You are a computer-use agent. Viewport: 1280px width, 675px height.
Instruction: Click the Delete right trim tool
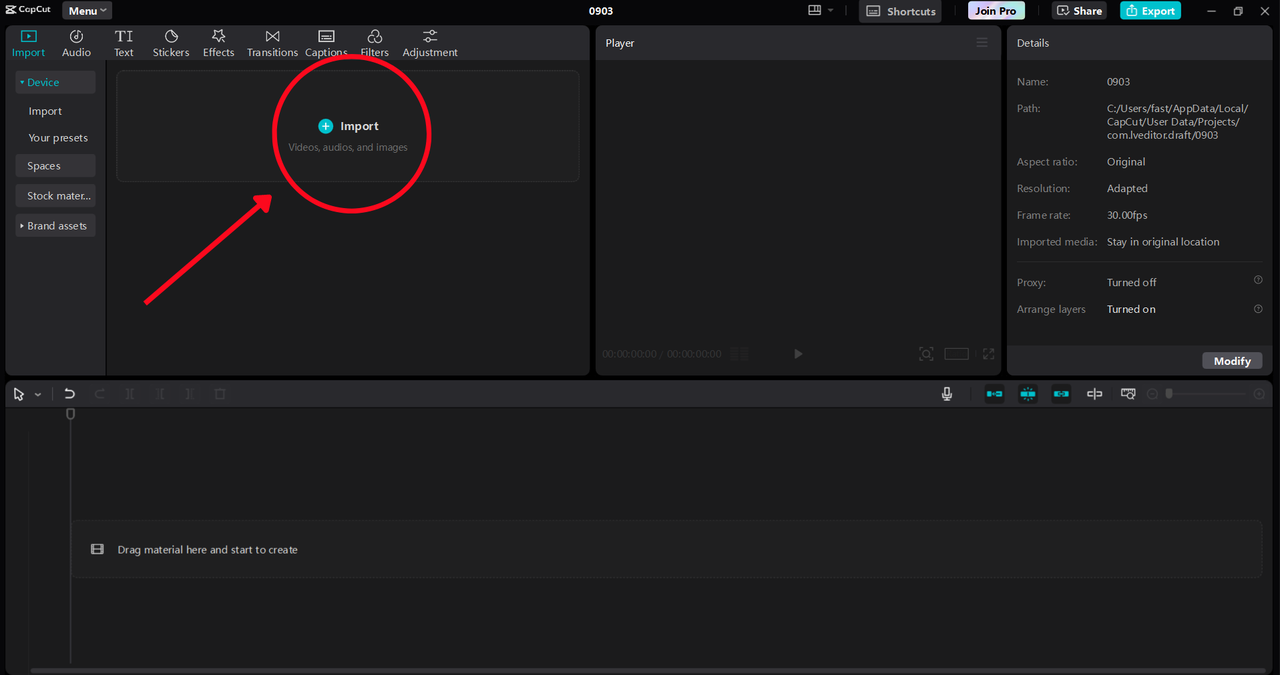click(x=190, y=394)
